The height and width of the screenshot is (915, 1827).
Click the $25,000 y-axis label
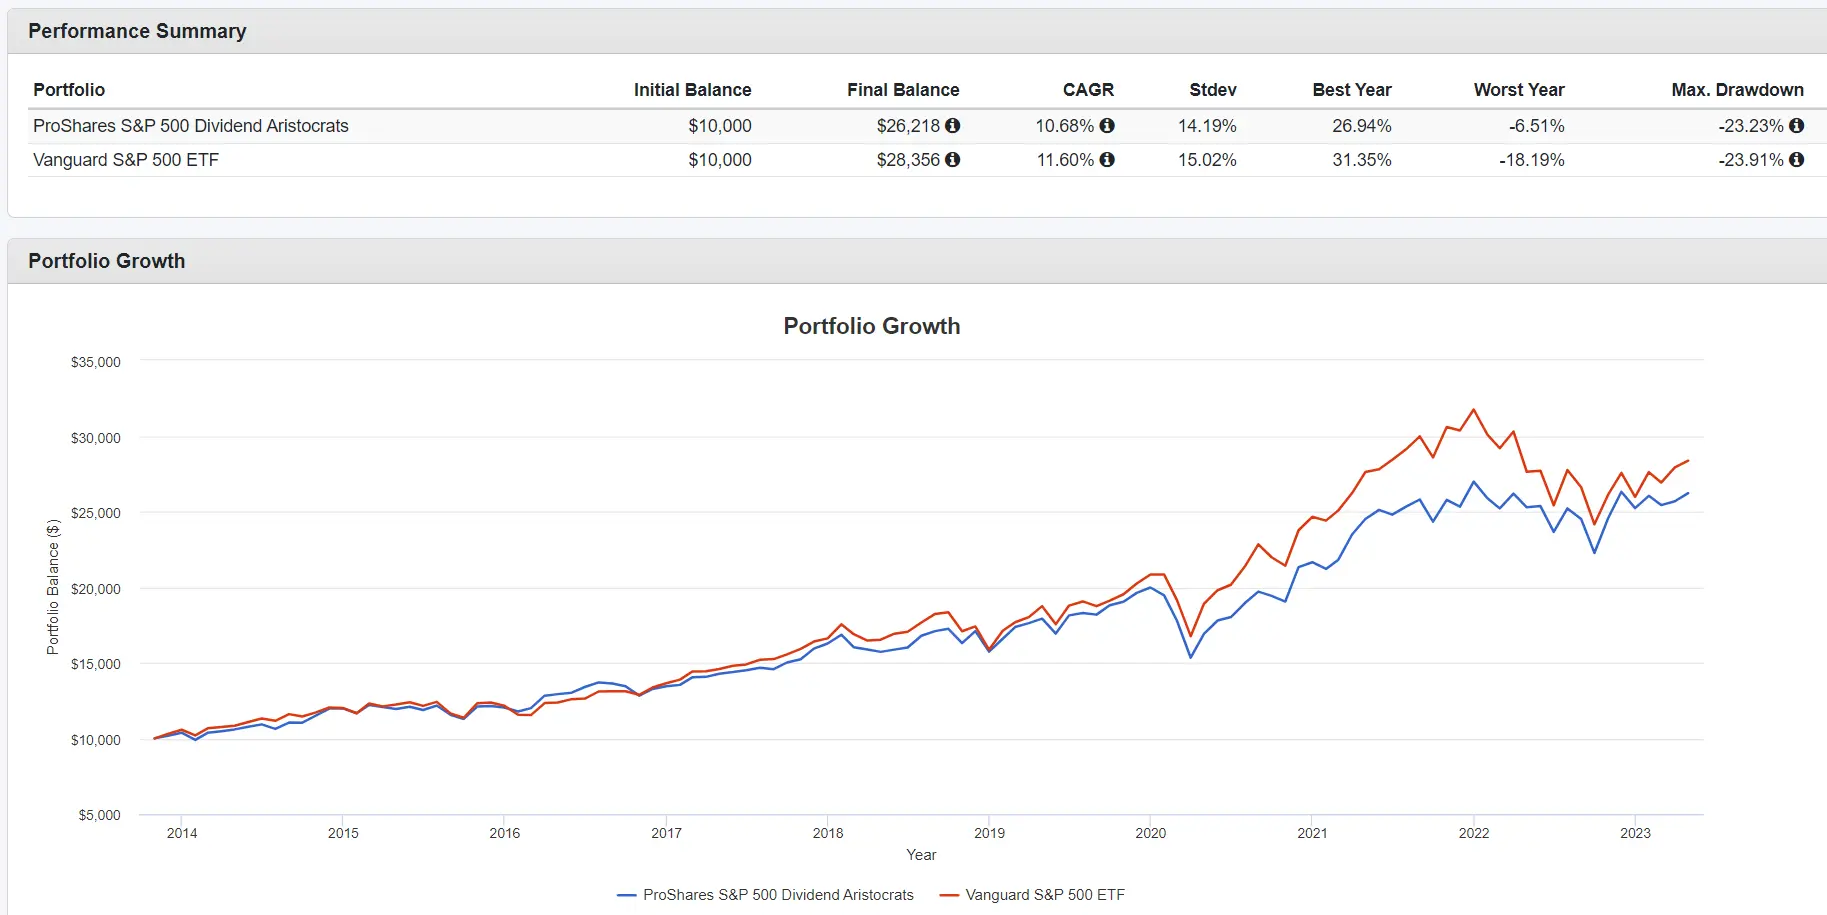click(96, 513)
